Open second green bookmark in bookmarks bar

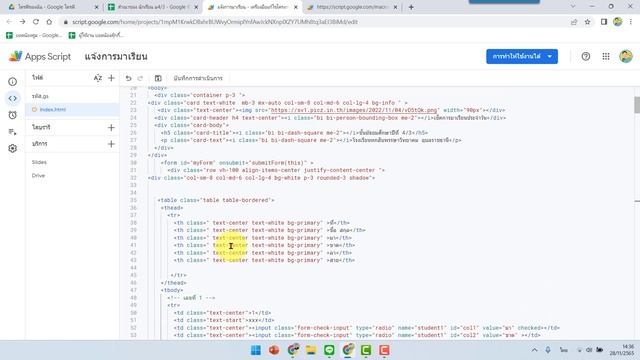coord(96,36)
